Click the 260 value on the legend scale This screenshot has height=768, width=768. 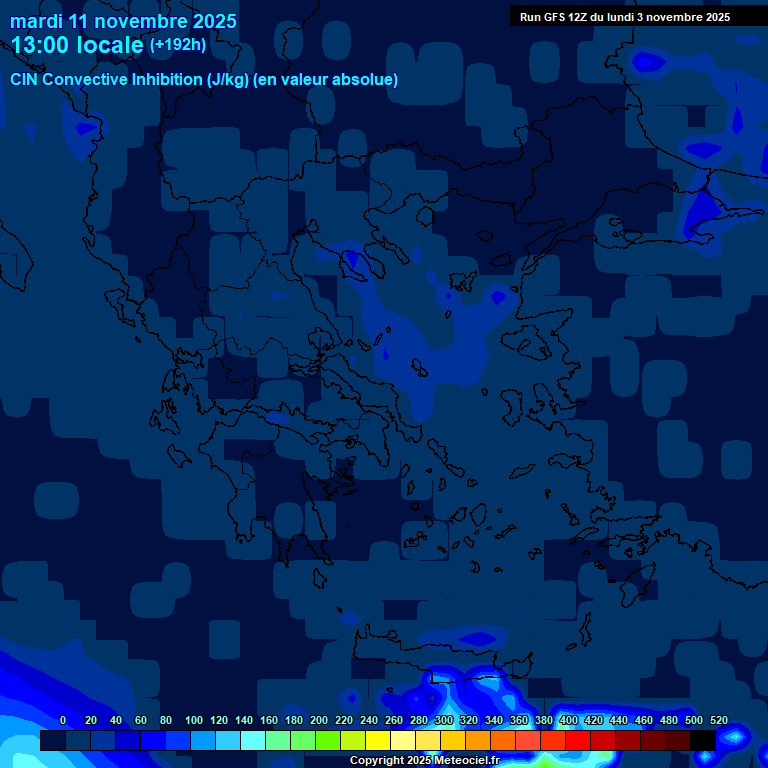pos(393,720)
